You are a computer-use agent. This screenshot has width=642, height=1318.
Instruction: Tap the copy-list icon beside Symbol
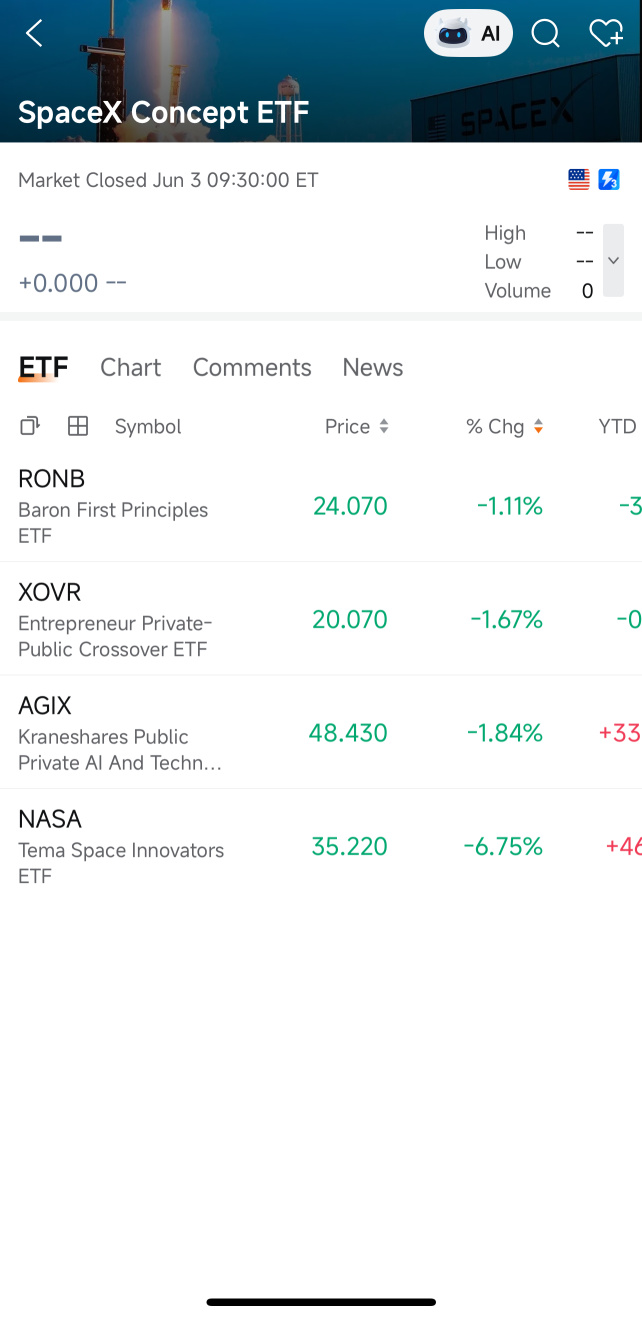[30, 426]
